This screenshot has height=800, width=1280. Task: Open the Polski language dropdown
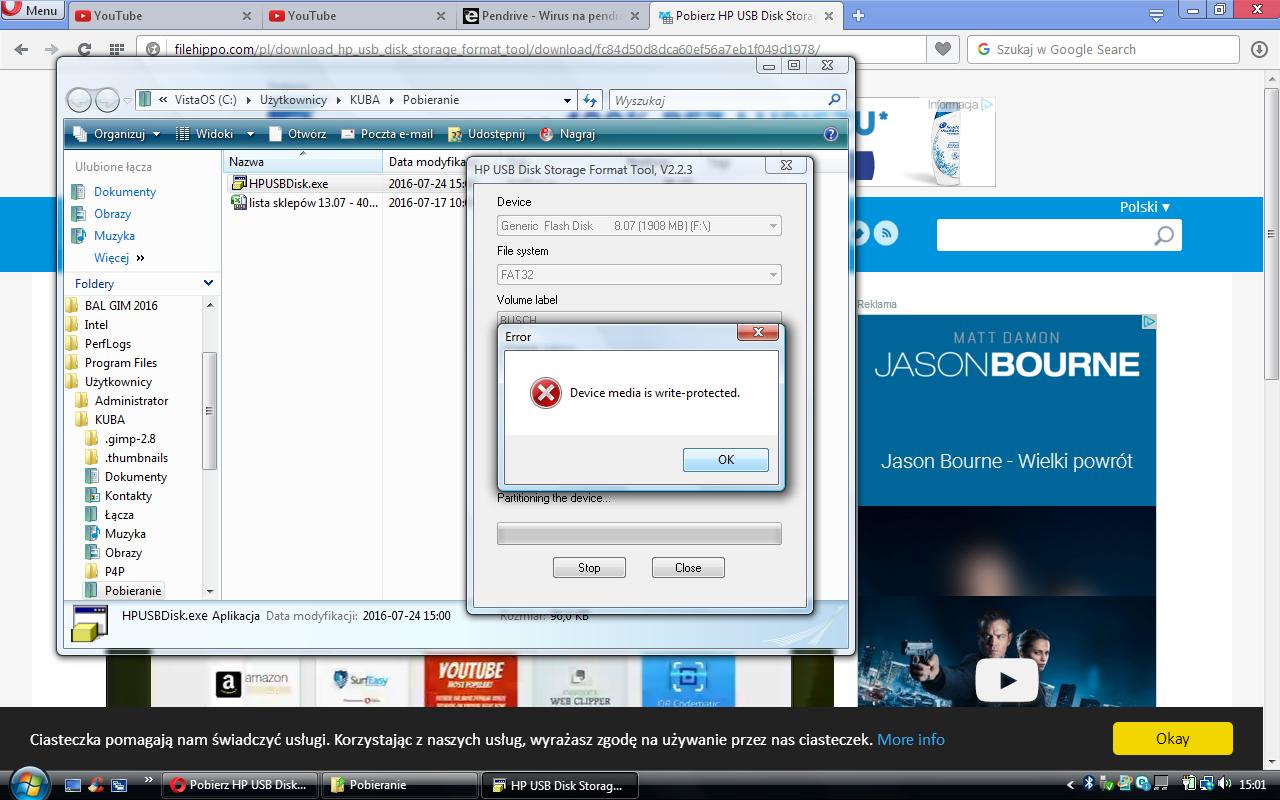(1145, 207)
